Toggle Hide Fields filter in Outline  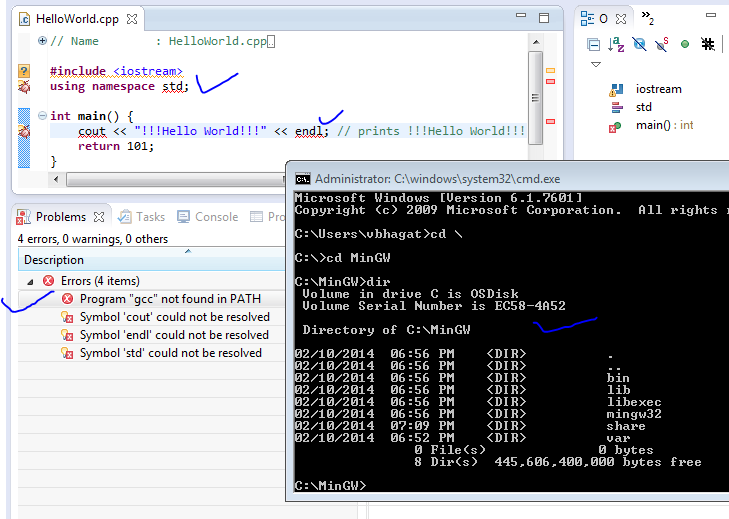tap(639, 44)
